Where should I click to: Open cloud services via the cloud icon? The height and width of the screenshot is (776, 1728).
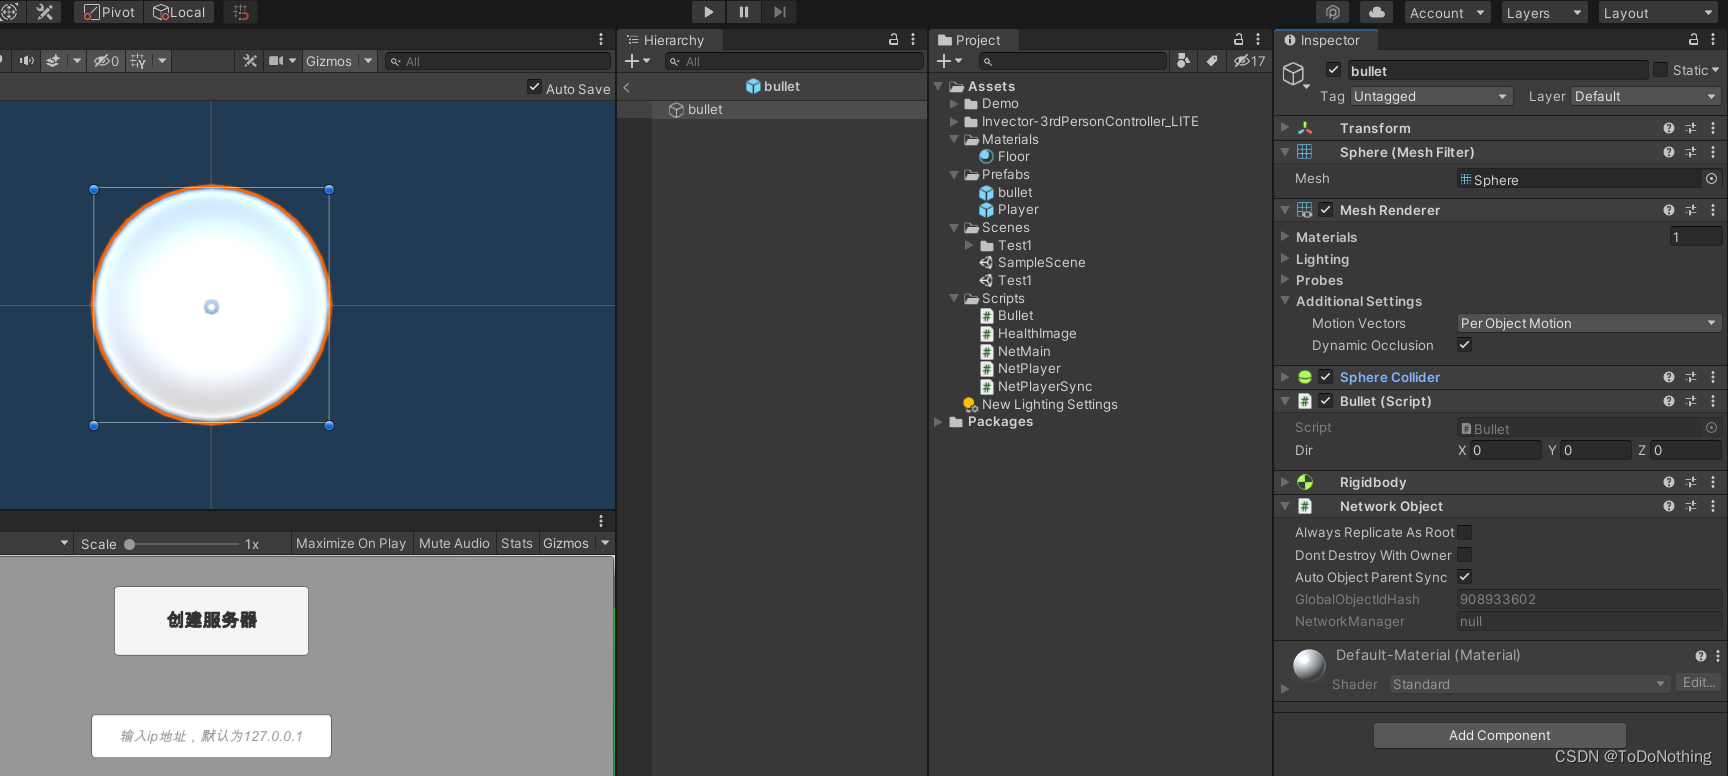tap(1377, 12)
